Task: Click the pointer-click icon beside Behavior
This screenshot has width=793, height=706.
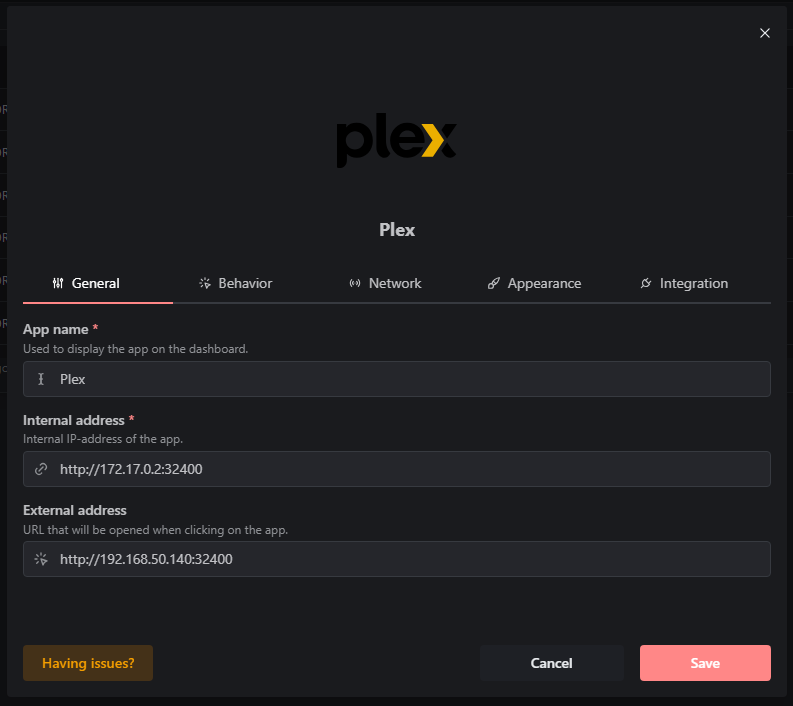Action: coord(205,283)
